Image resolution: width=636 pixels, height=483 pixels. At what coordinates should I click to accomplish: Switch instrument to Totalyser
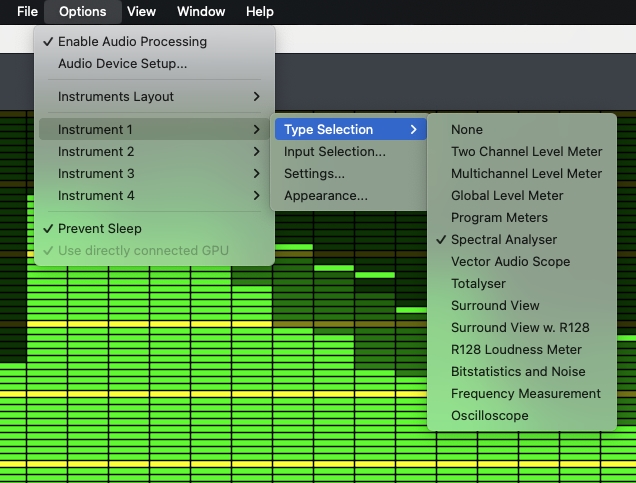(x=522, y=283)
